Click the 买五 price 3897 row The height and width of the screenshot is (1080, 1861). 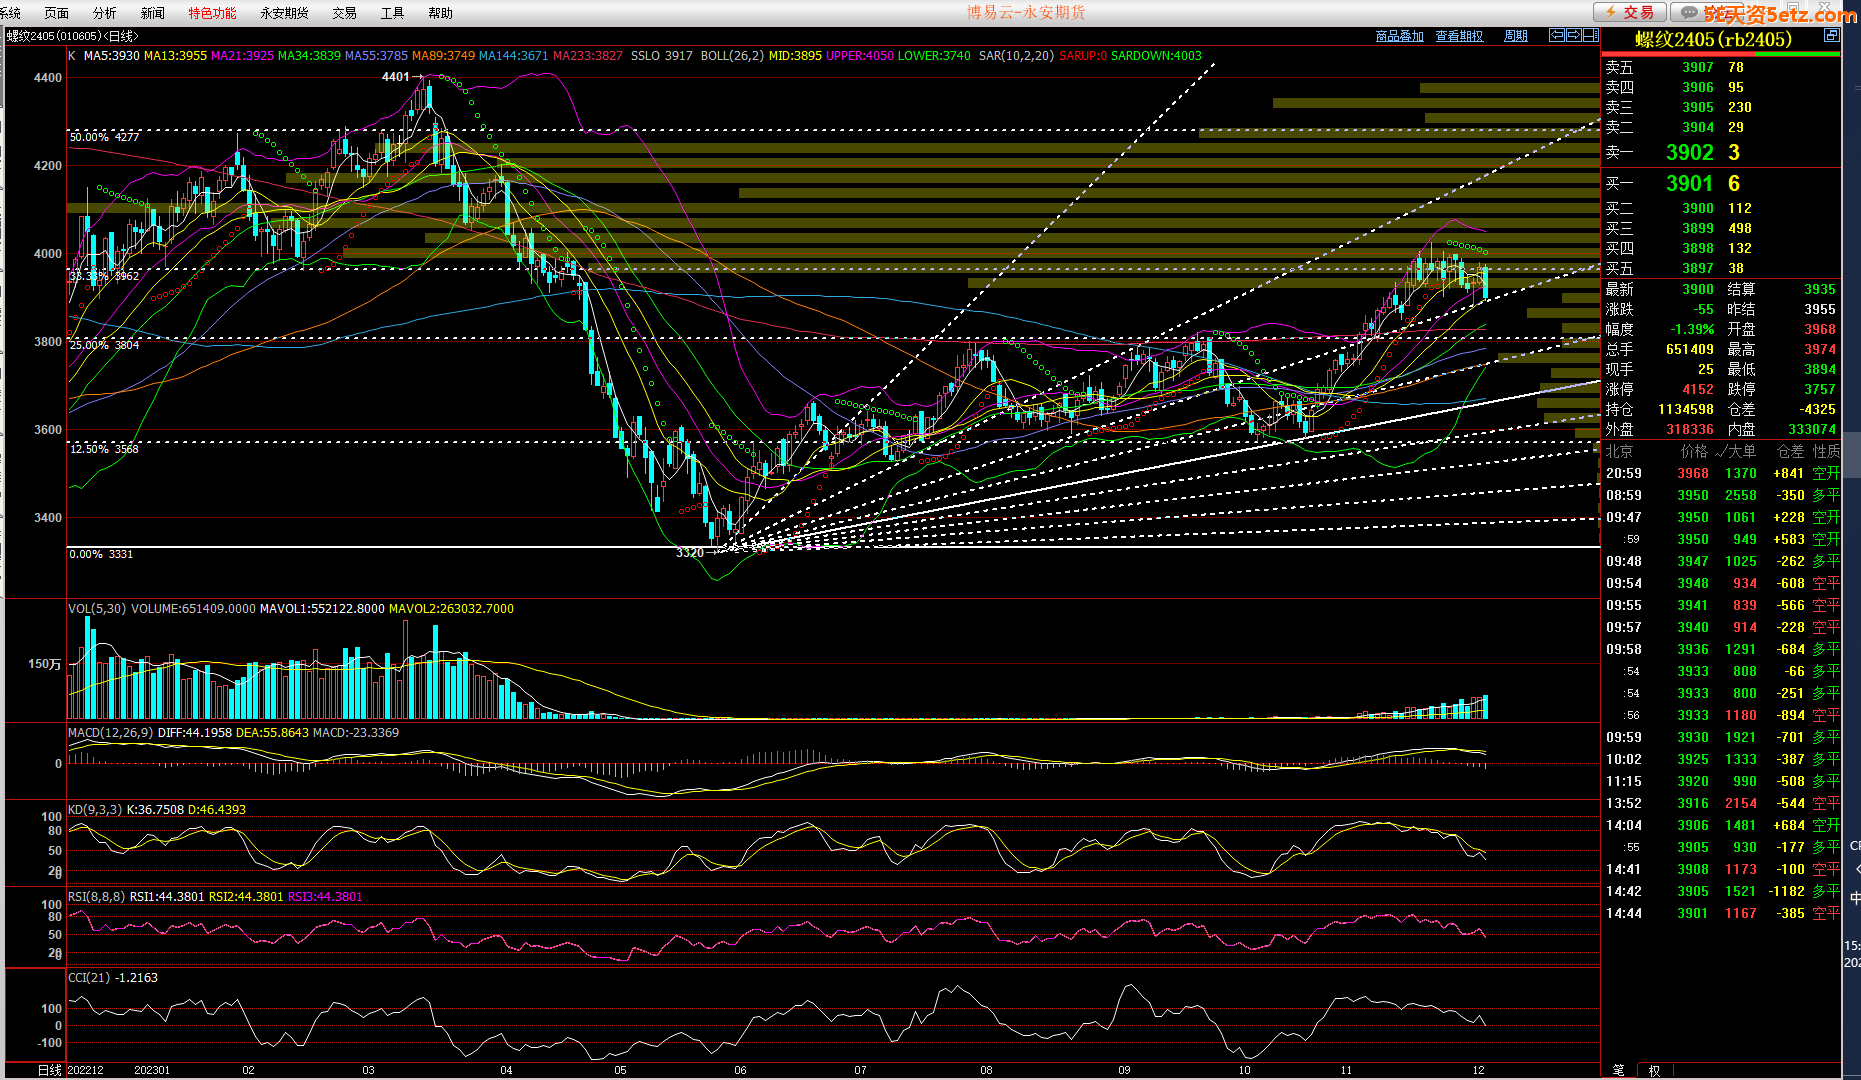coord(1720,268)
